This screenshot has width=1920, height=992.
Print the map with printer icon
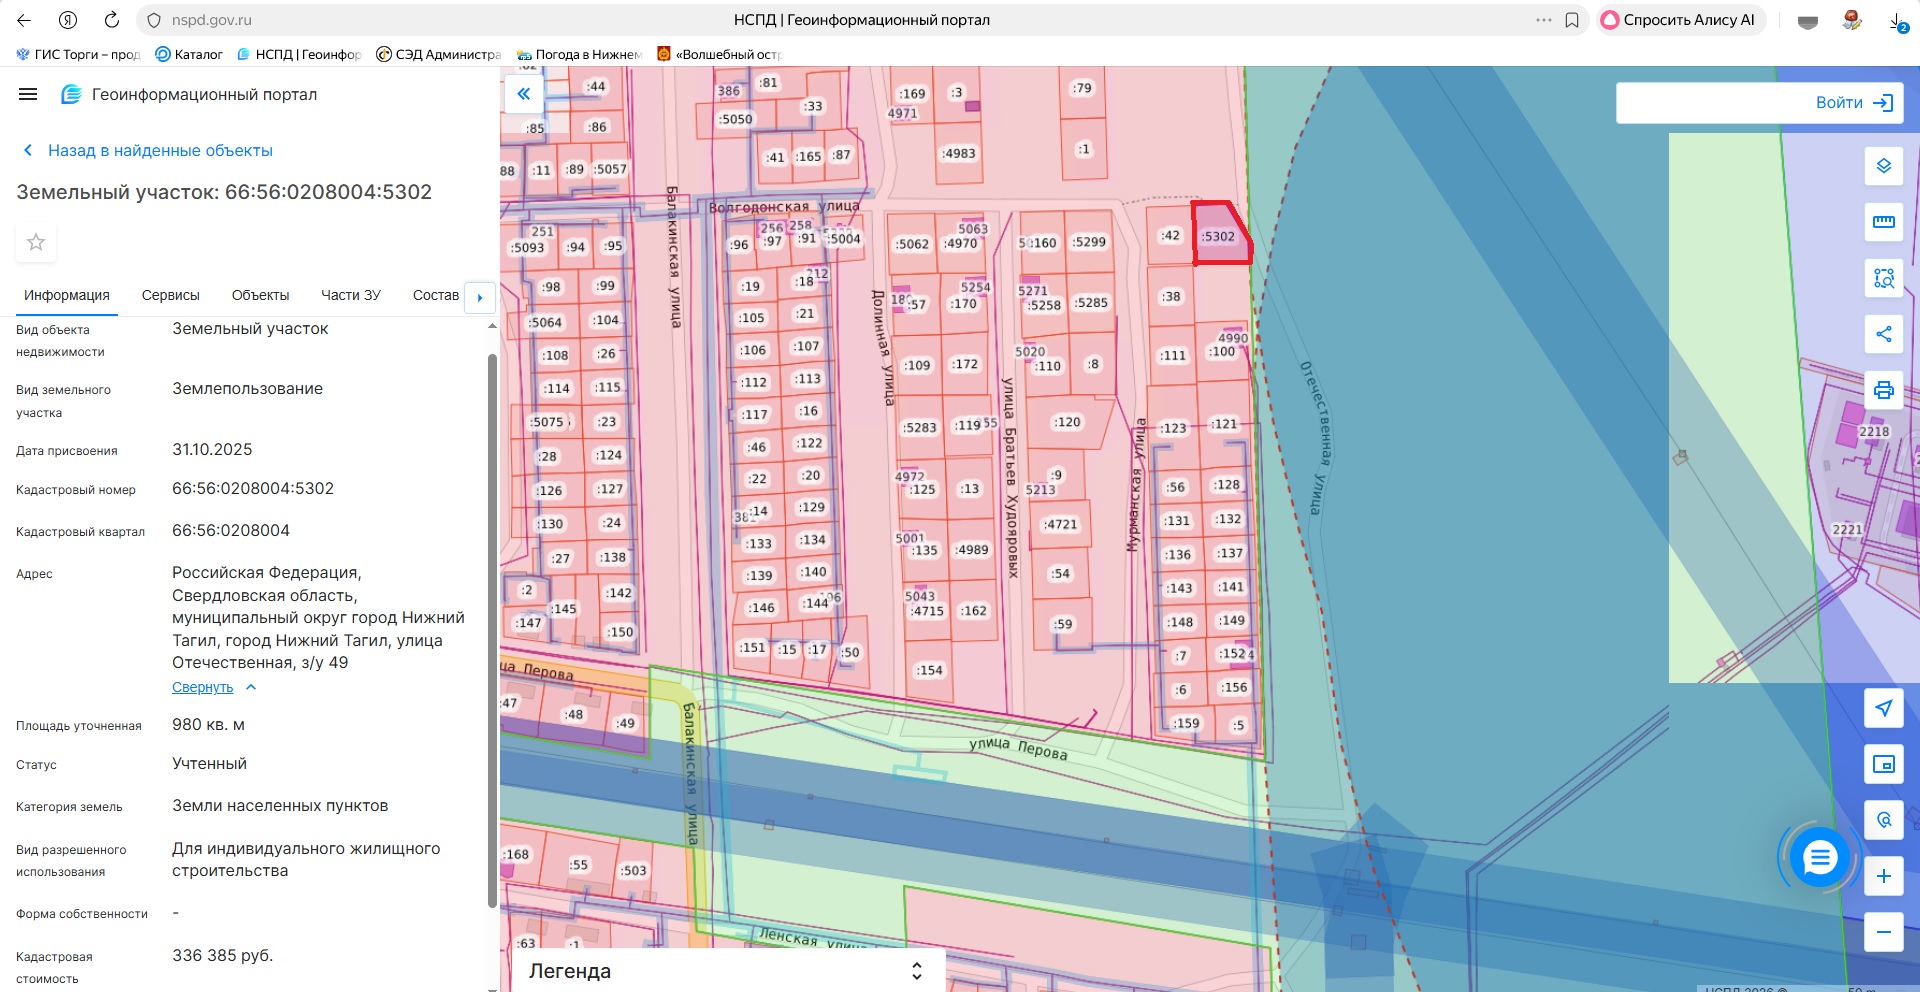[x=1883, y=390]
